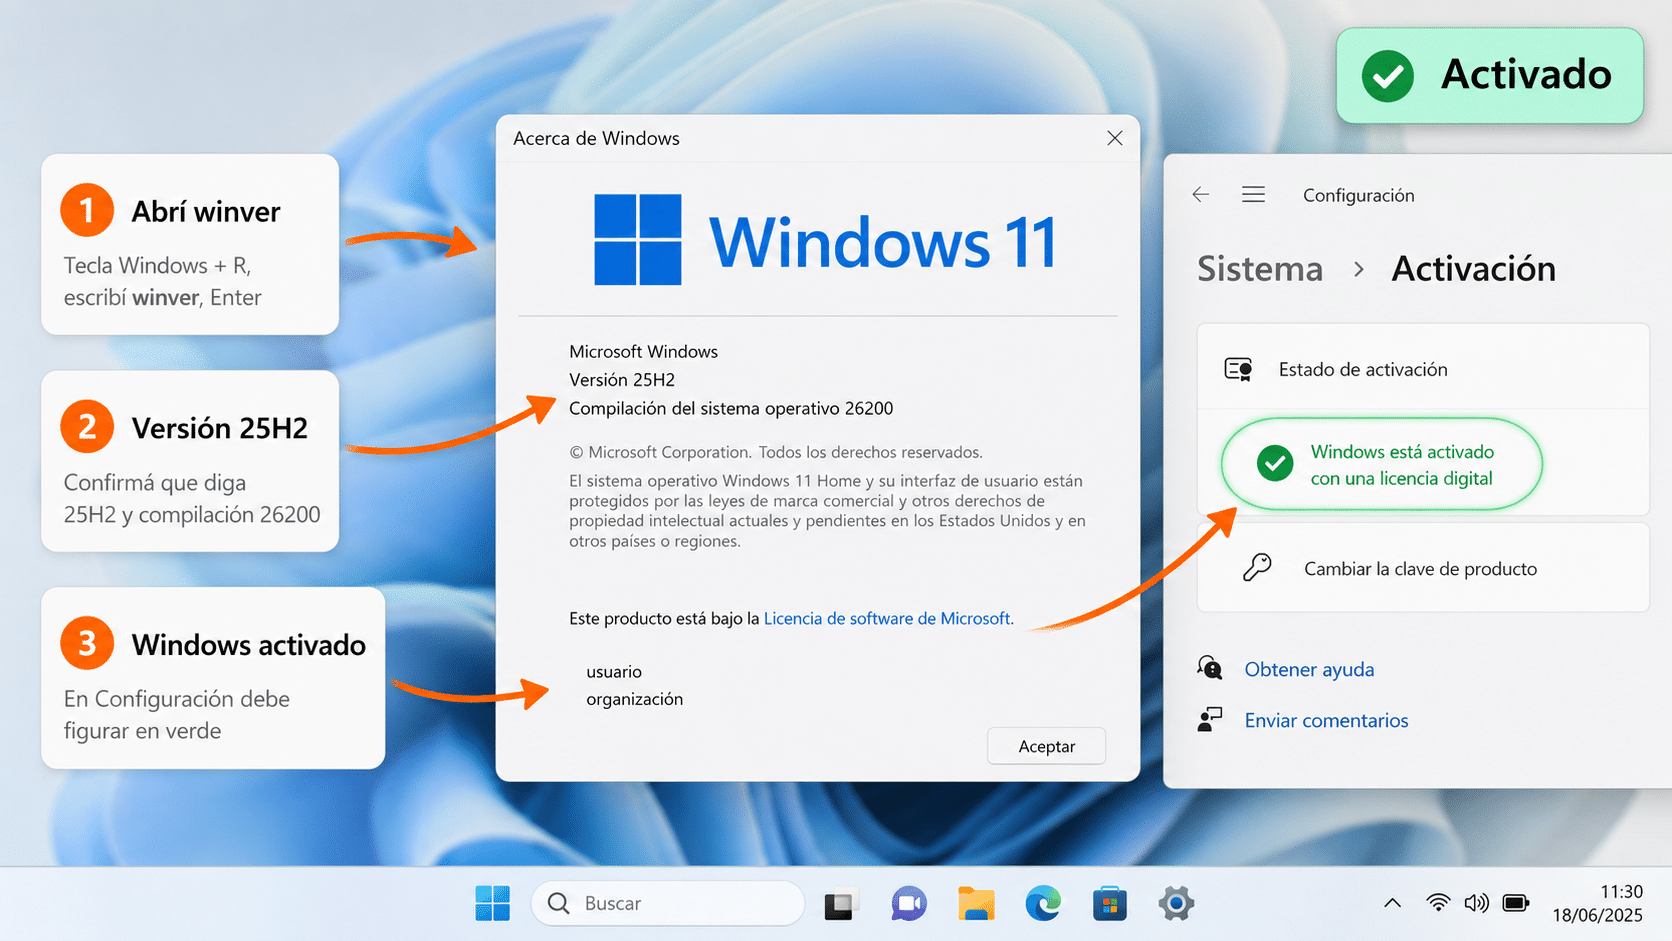Click the Versión 25H2 line in dialog
This screenshot has height=941, width=1672.
[622, 380]
